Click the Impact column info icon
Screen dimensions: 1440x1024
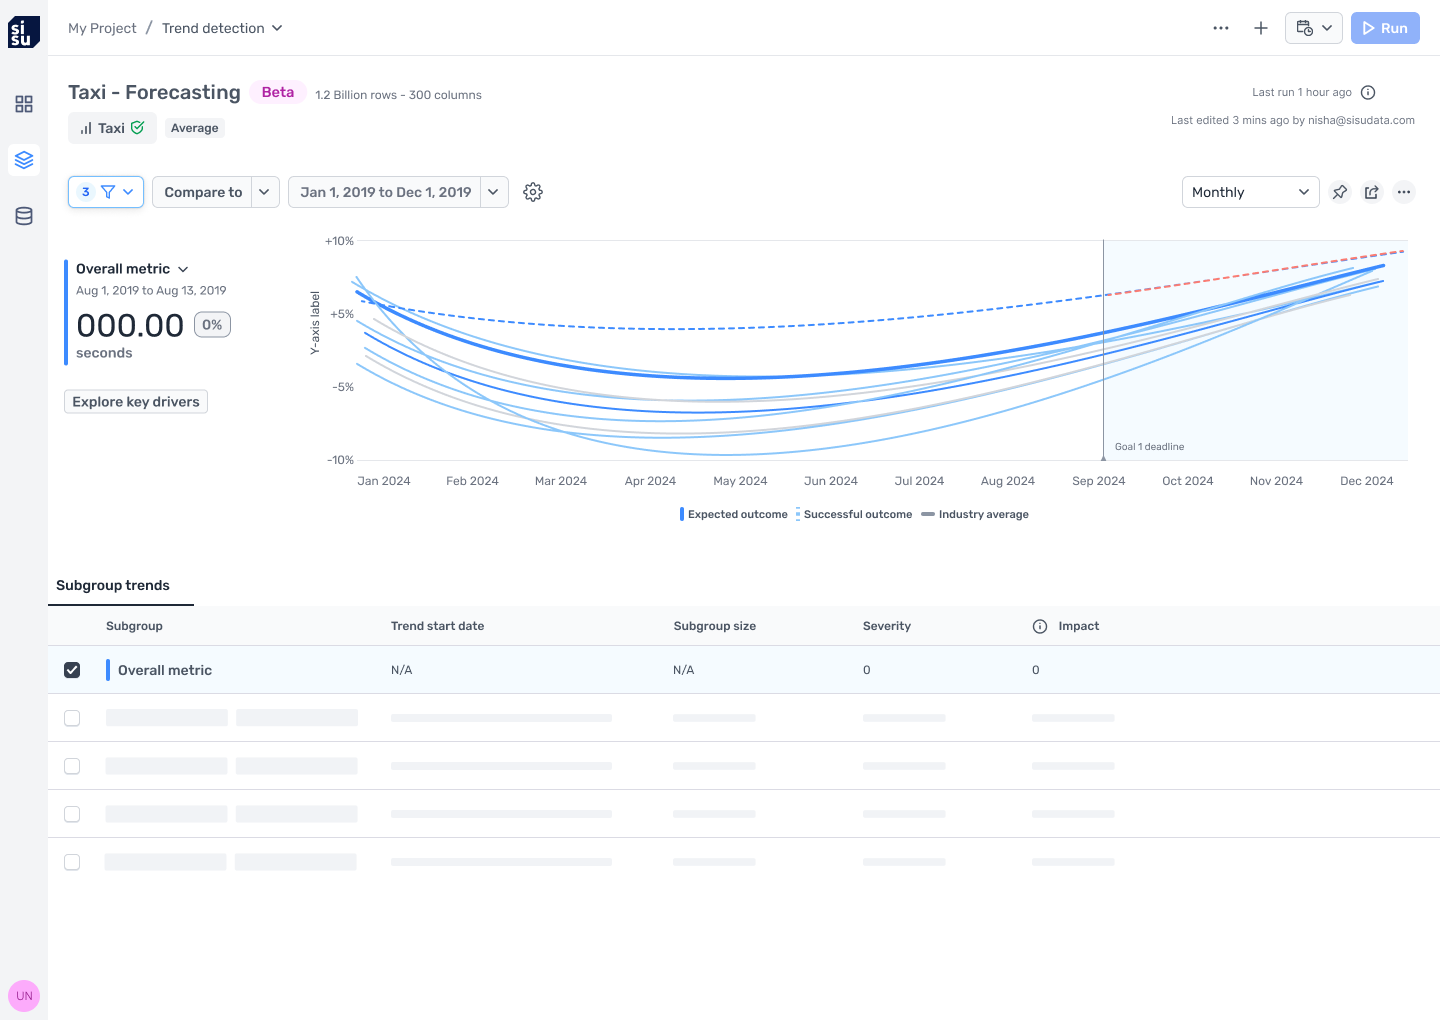(x=1040, y=626)
